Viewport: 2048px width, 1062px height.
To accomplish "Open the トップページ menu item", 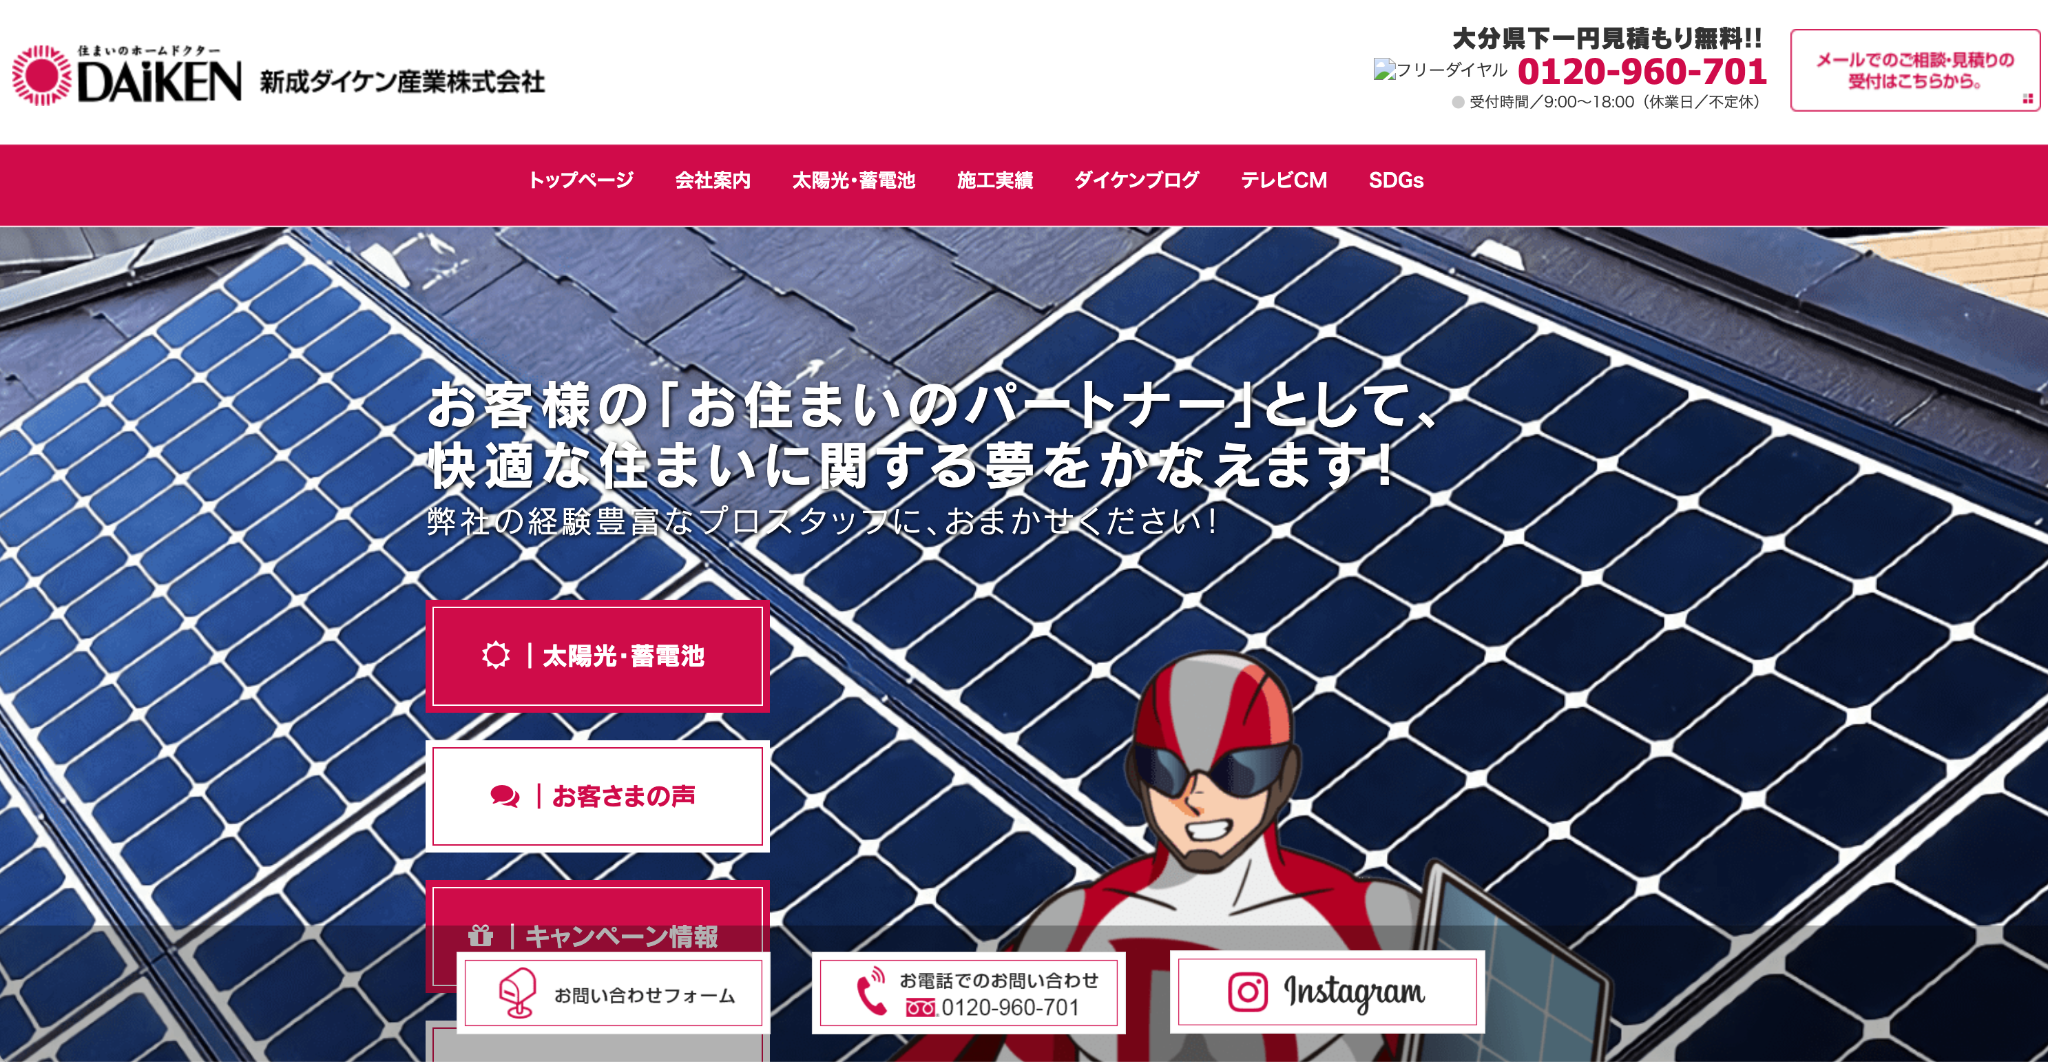I will pos(581,180).
